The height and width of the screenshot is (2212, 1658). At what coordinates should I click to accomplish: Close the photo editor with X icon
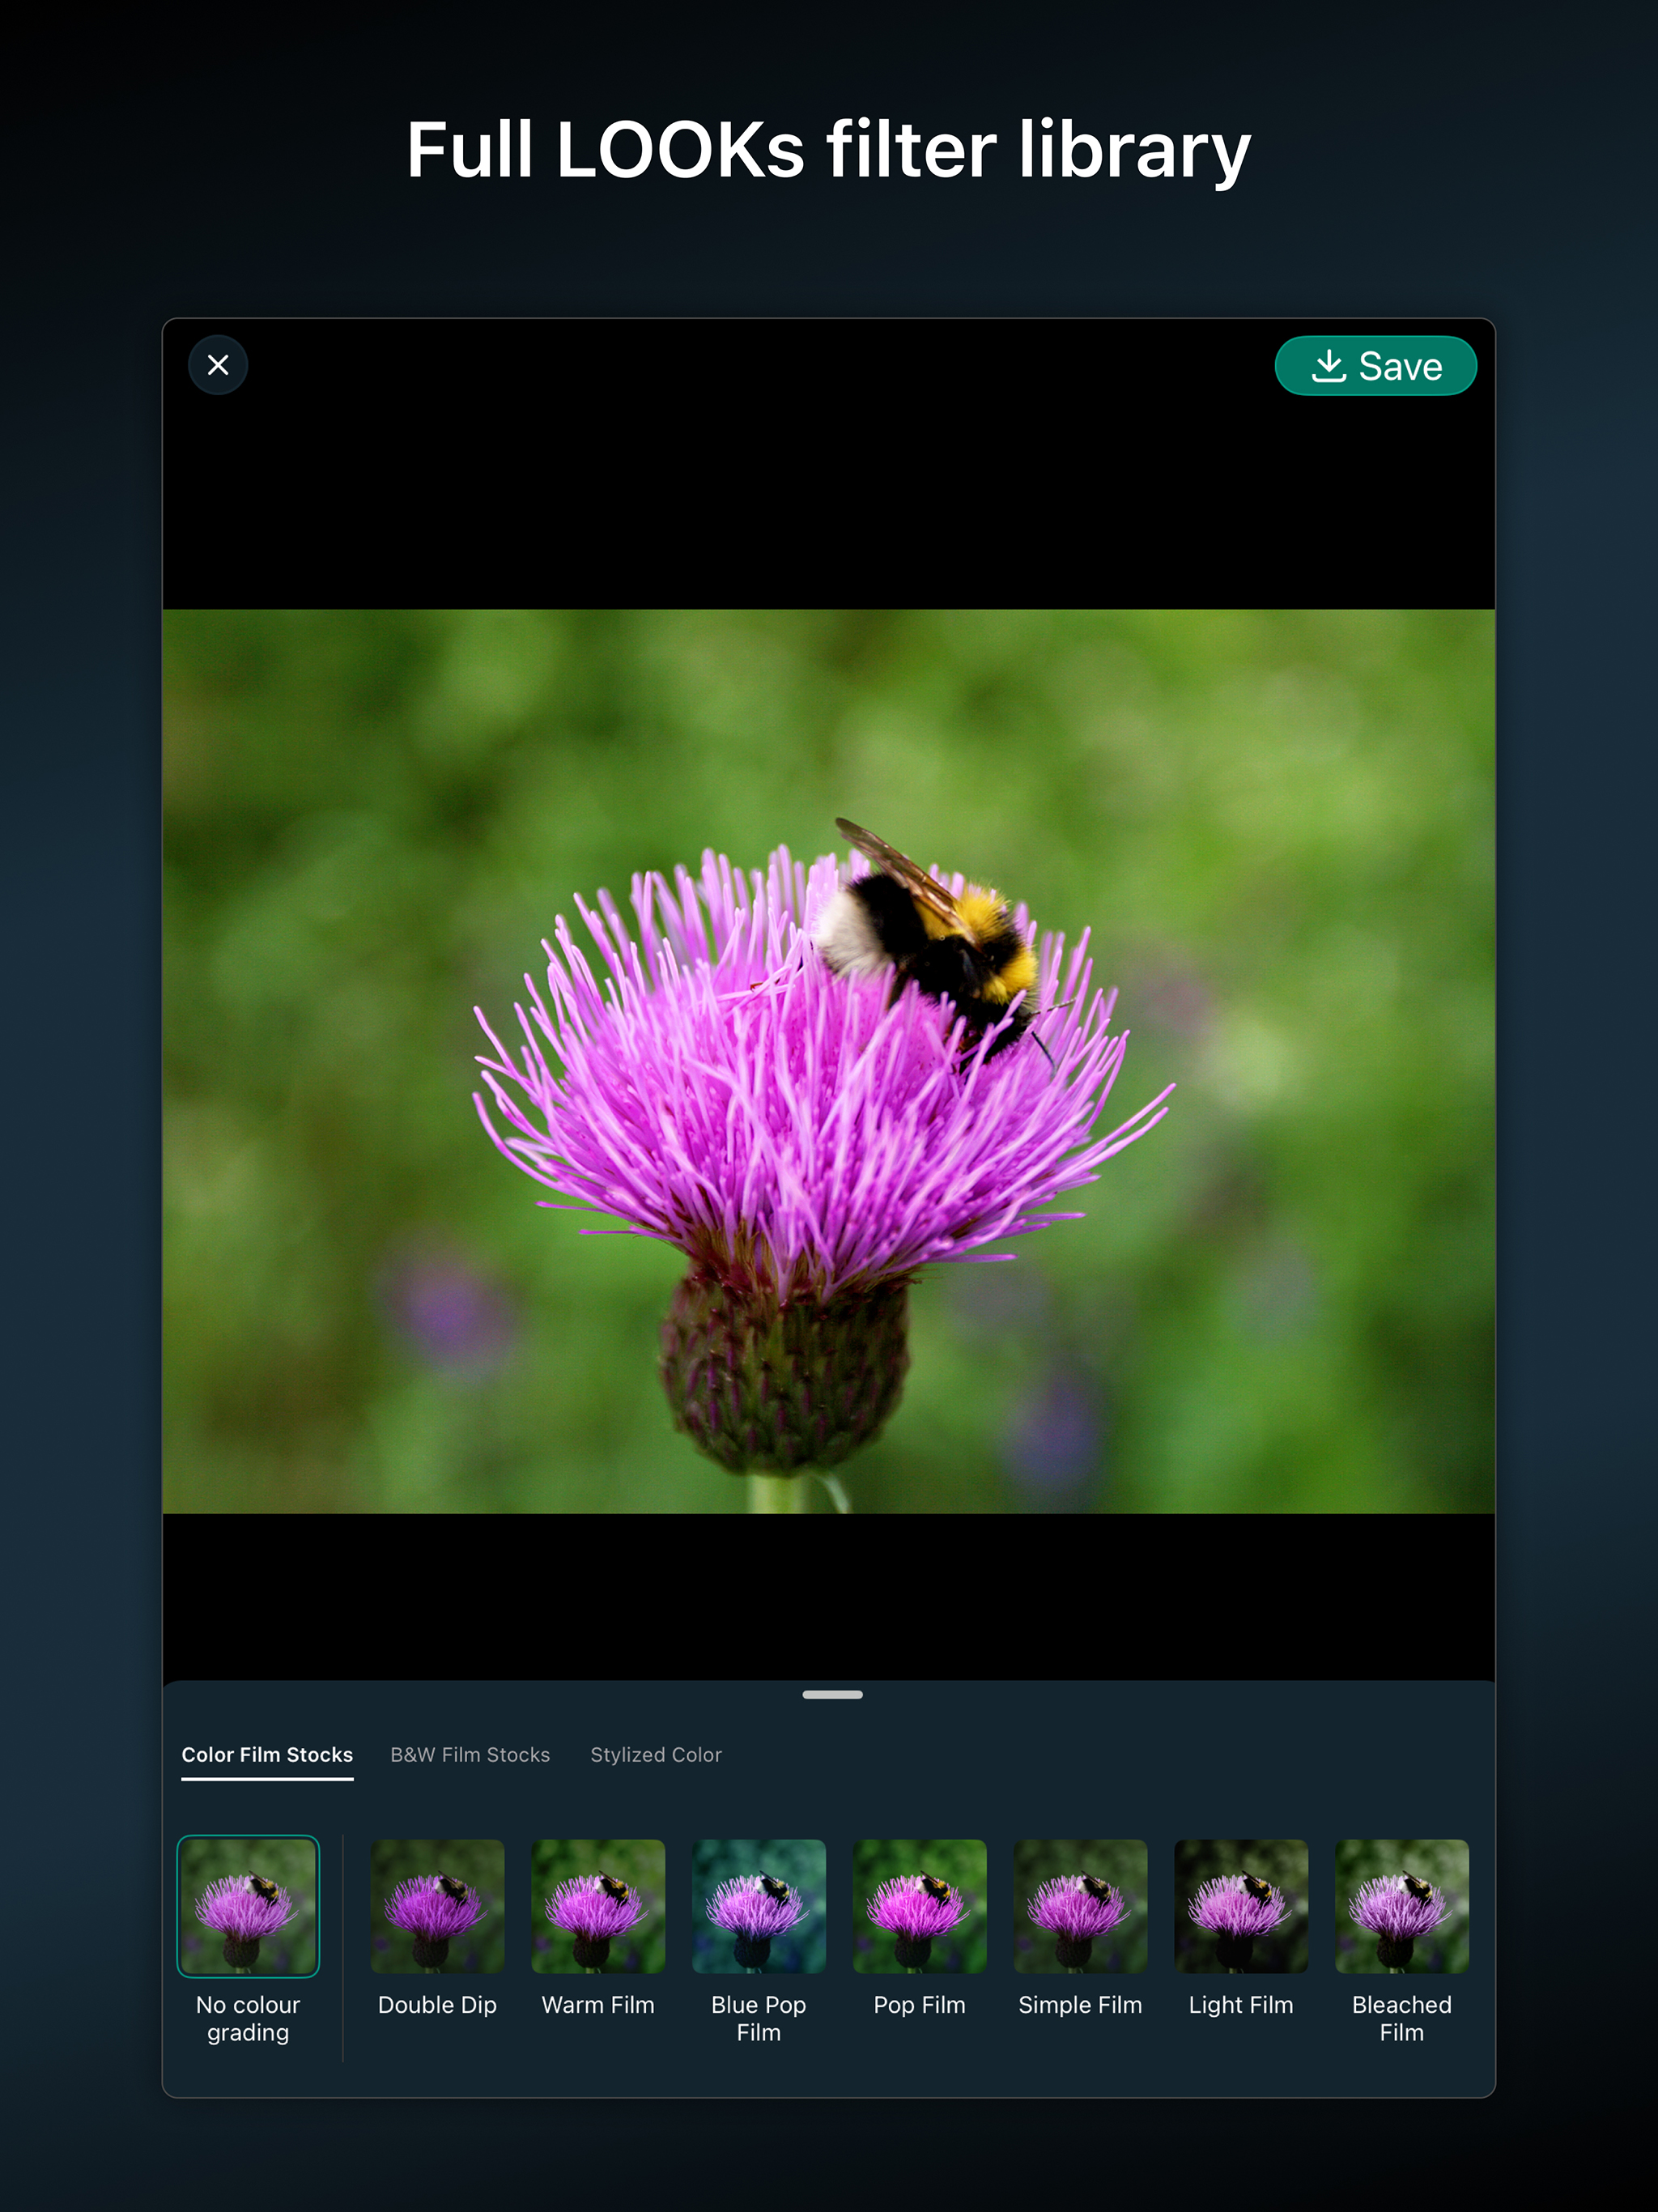tap(218, 365)
